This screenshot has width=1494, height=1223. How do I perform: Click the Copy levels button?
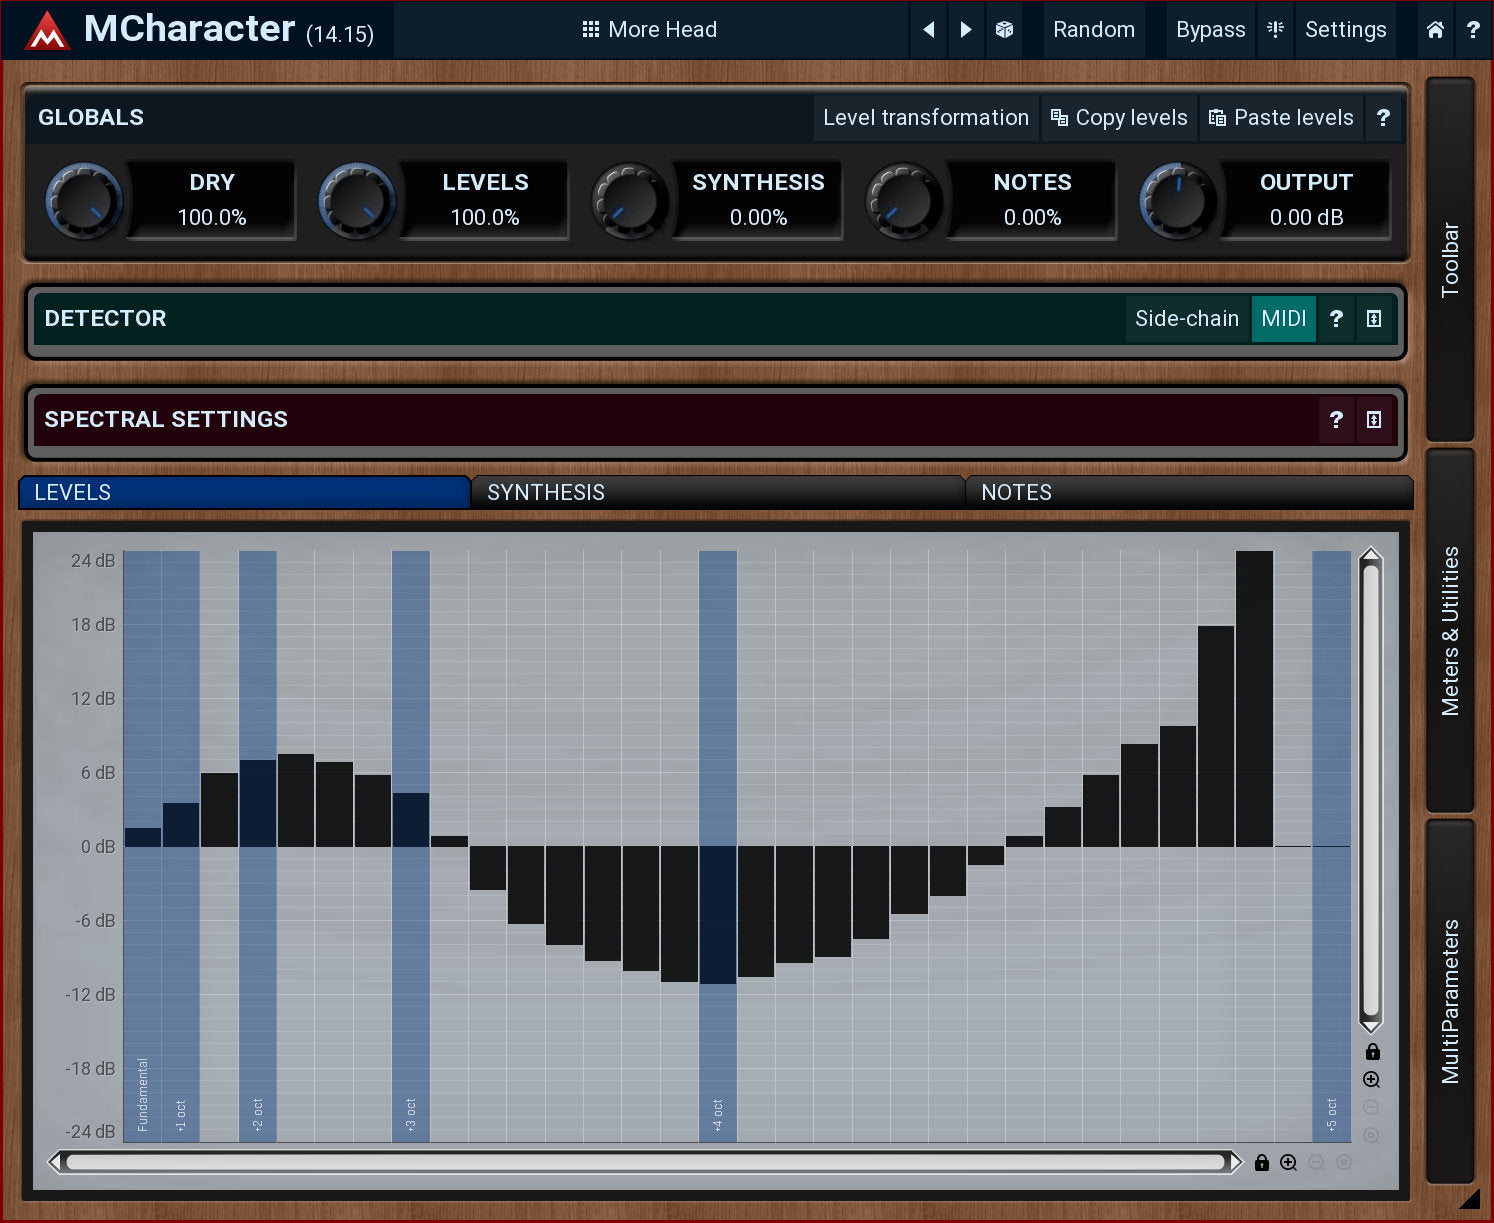pos(1119,118)
